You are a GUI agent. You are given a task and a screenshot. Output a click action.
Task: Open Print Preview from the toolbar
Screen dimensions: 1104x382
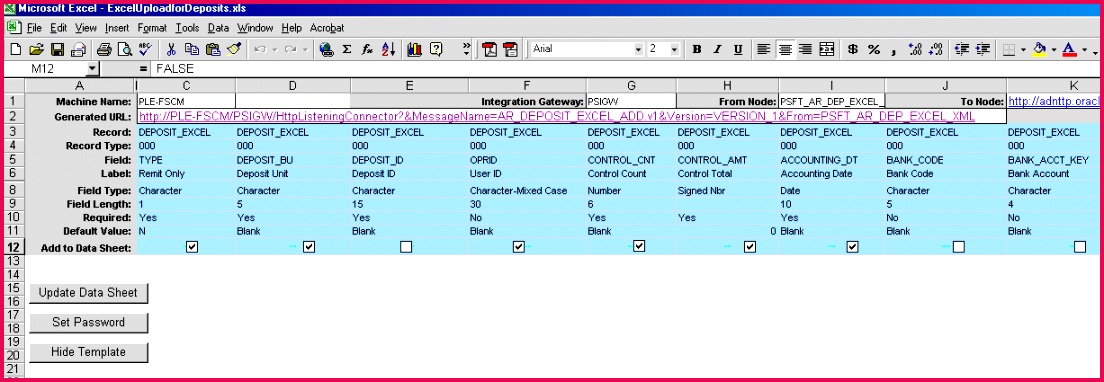(125, 49)
